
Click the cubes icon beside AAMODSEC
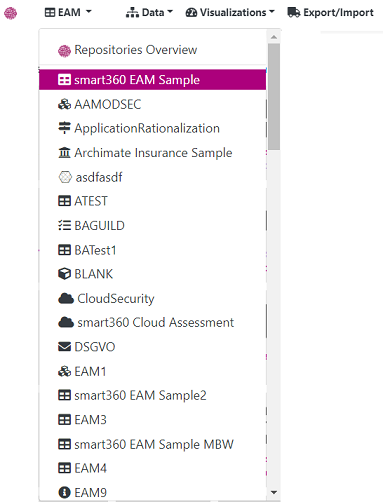[64, 104]
